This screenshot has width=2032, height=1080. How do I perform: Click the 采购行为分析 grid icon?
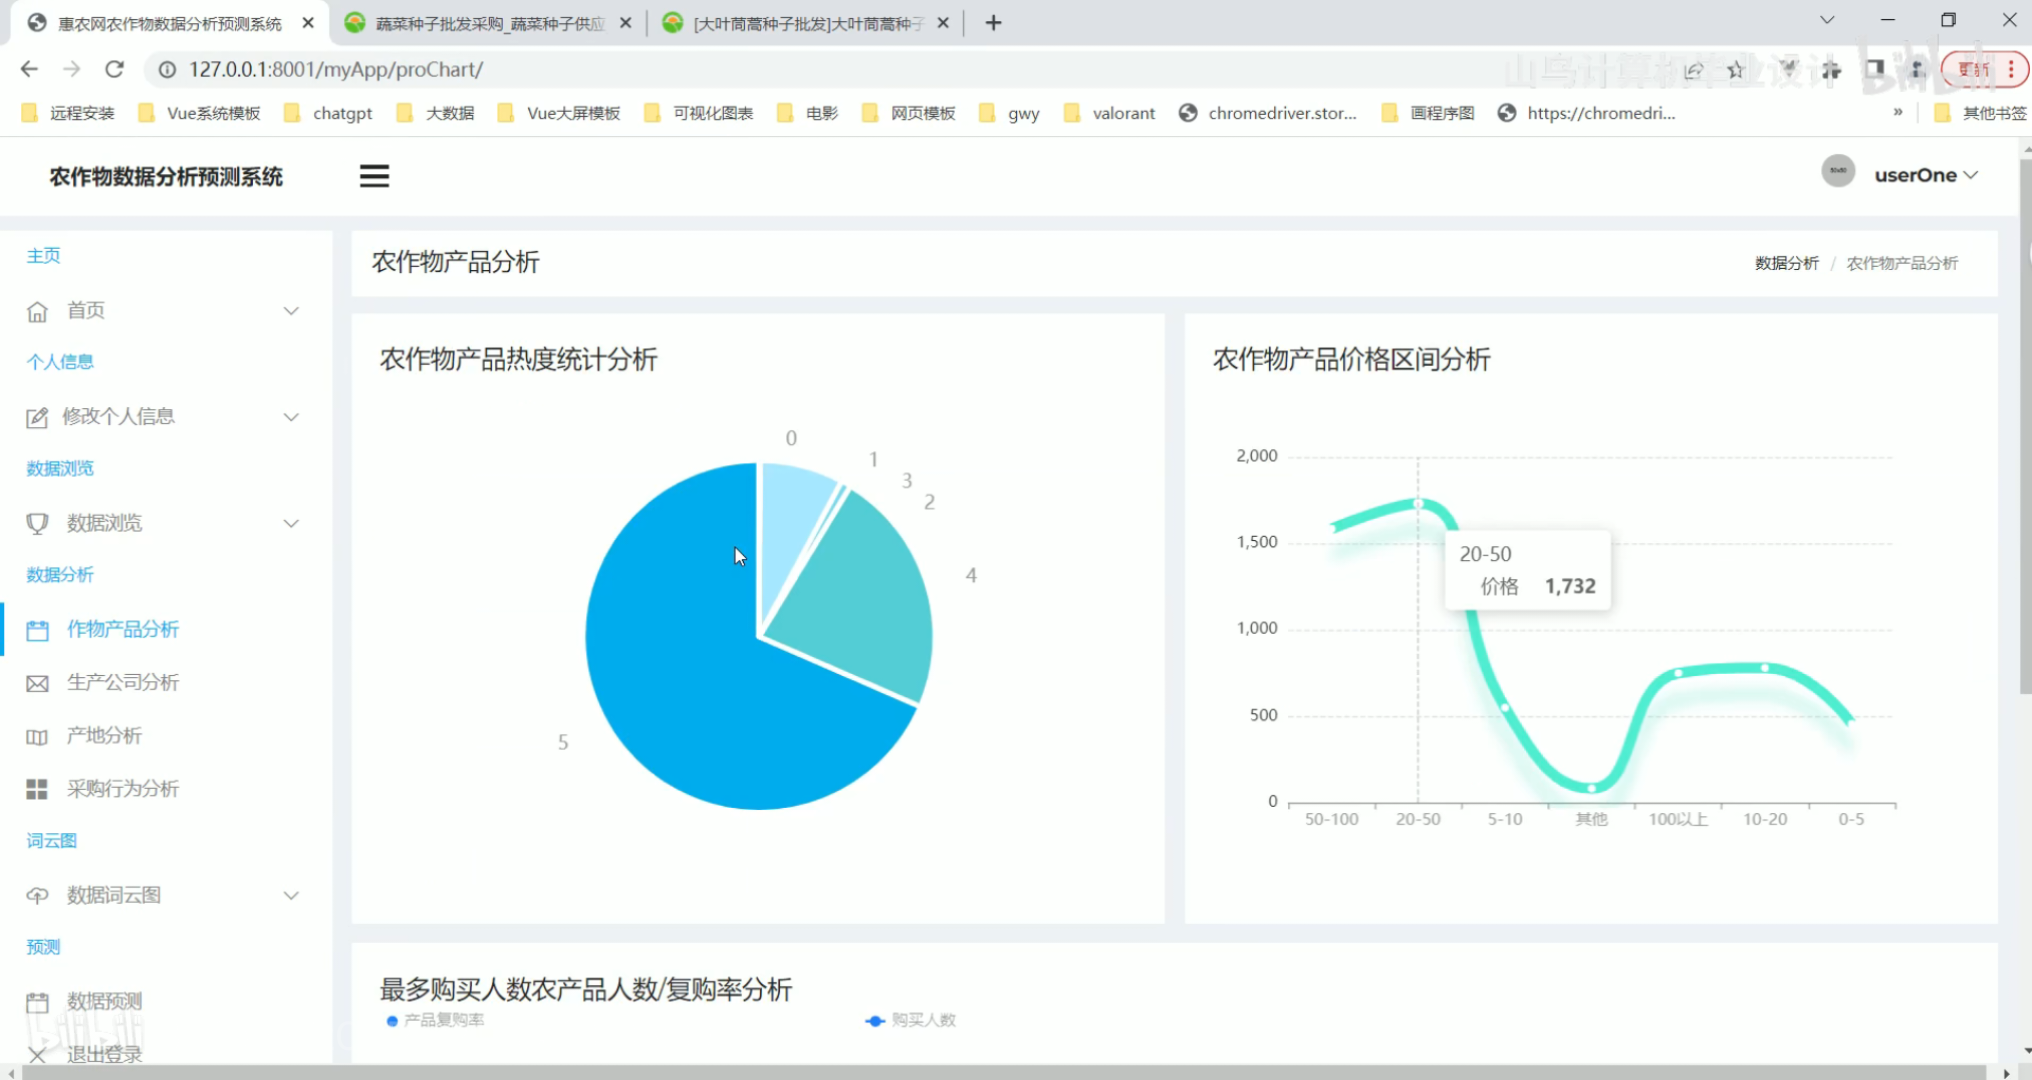(37, 790)
